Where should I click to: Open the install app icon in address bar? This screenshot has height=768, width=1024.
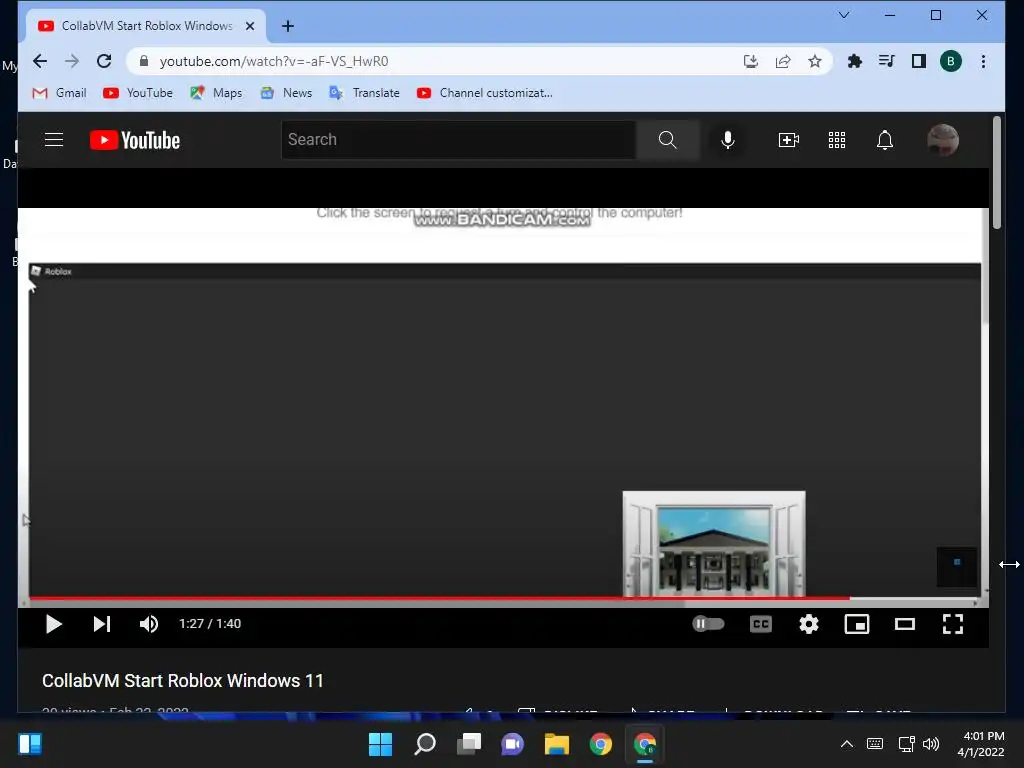[751, 61]
